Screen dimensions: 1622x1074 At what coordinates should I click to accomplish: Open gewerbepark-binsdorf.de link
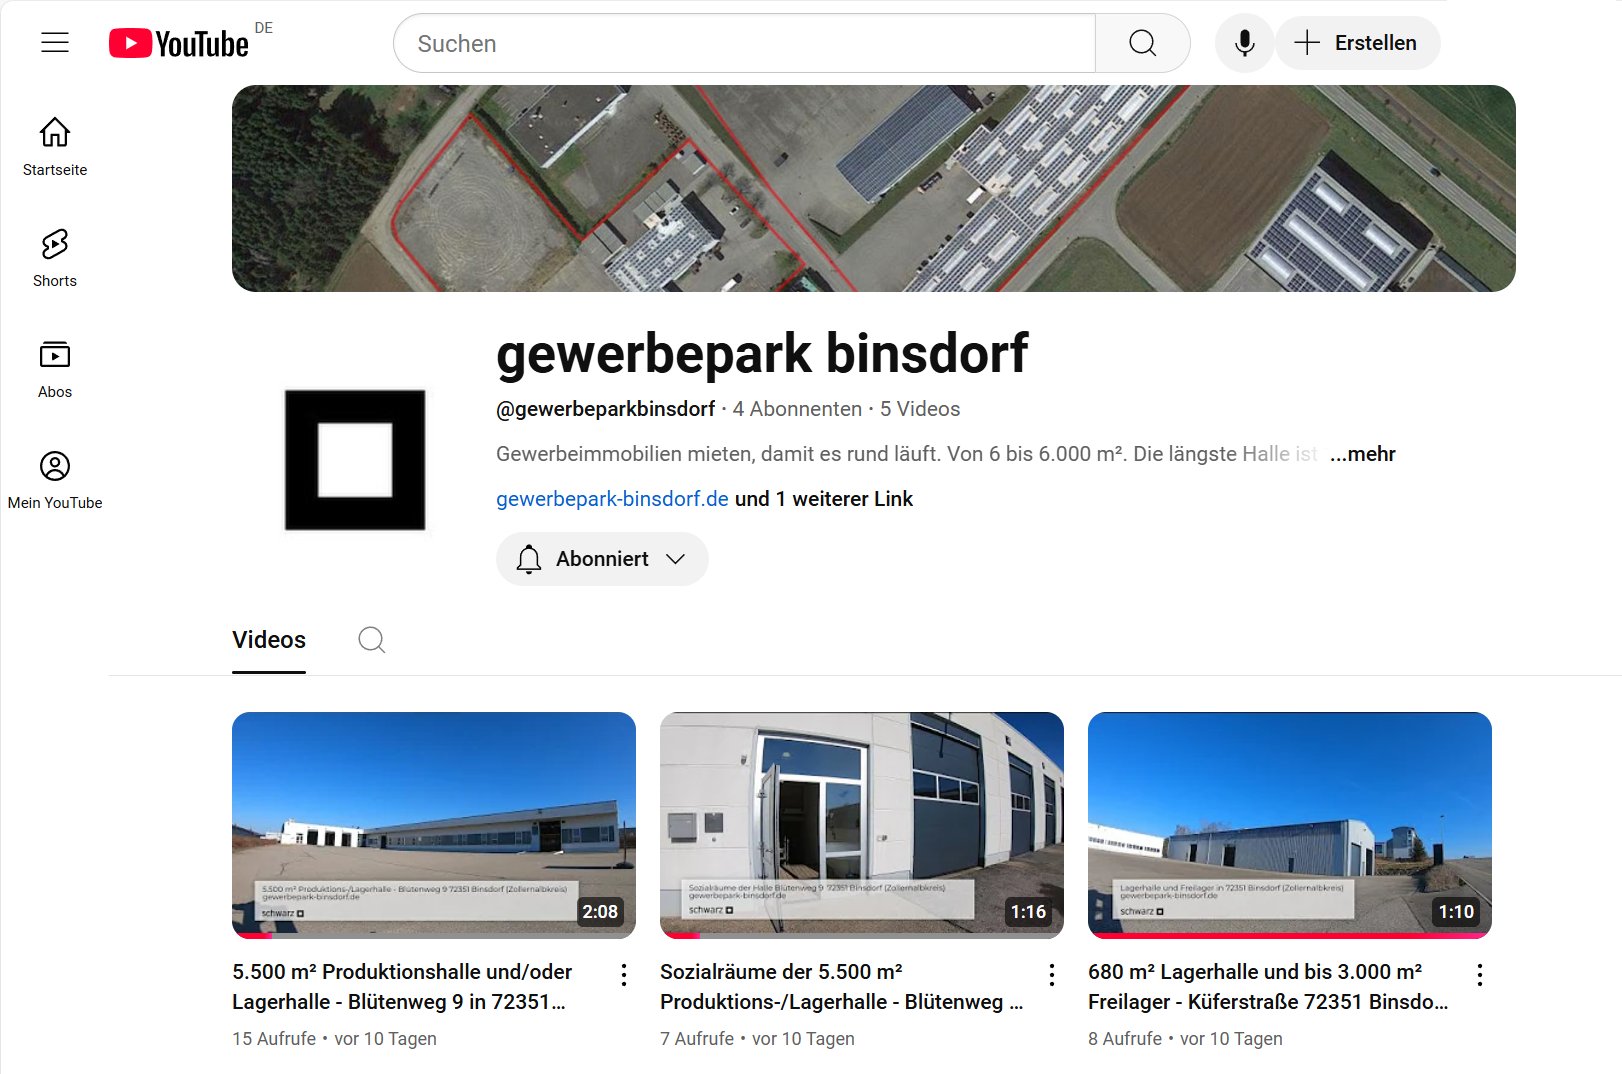612,499
